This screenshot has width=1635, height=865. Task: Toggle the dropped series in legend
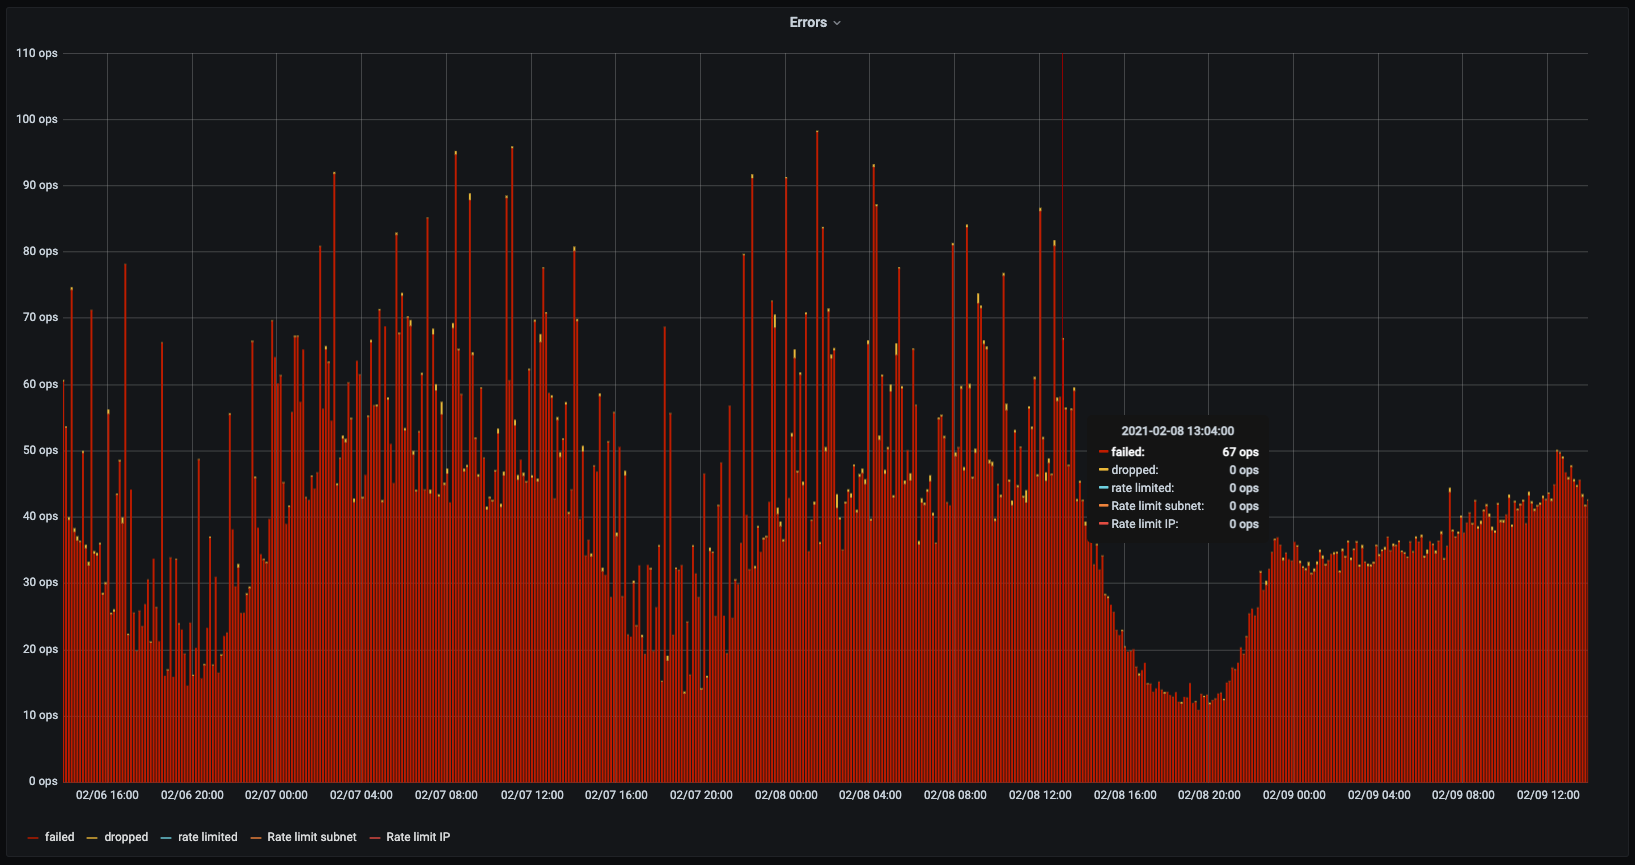126,837
